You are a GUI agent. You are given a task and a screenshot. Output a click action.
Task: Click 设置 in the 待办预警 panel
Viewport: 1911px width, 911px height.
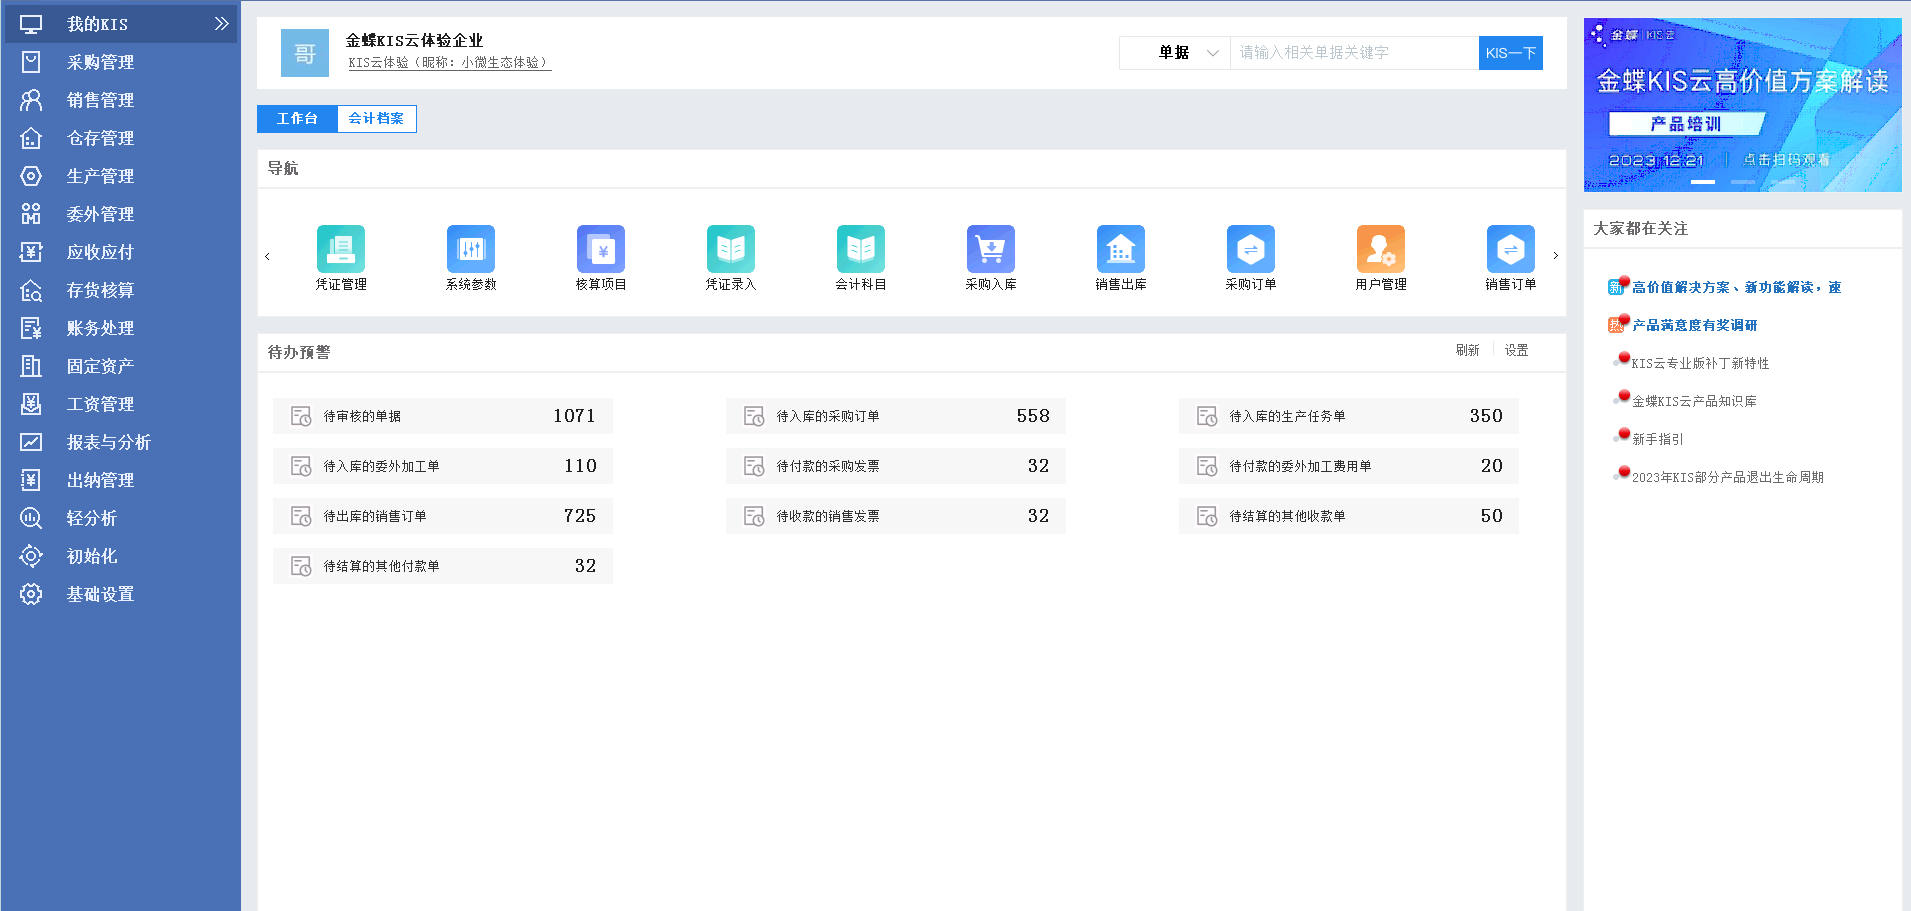click(x=1516, y=351)
